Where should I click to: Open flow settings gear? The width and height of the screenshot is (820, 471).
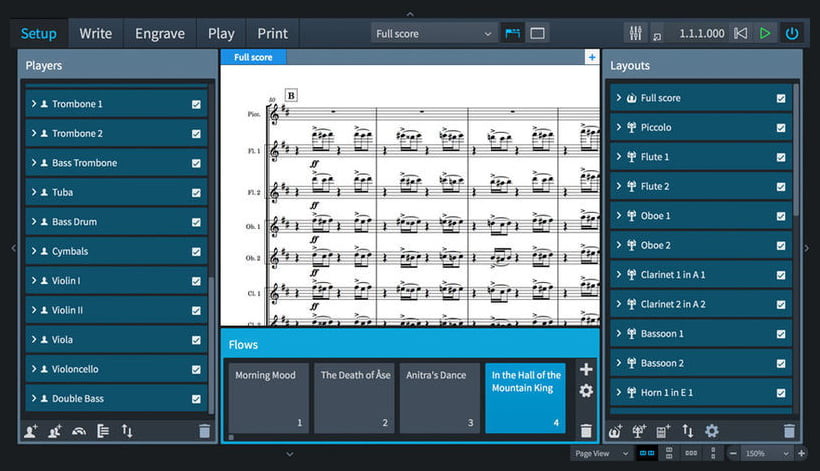tap(586, 391)
